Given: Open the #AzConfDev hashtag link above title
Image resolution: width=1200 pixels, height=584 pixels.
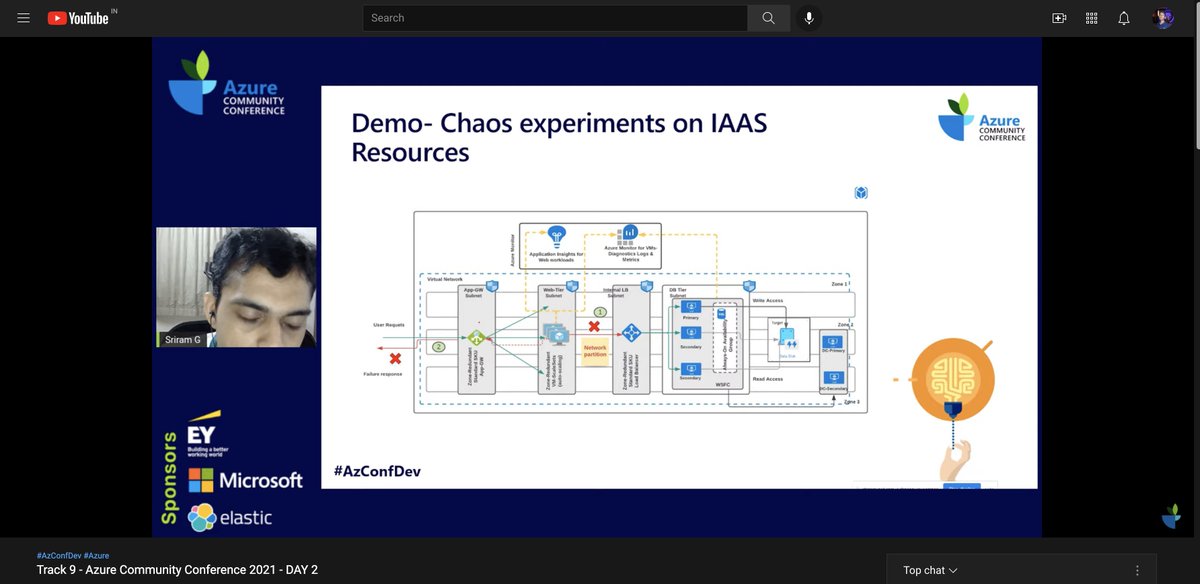Looking at the screenshot, I should (58, 555).
